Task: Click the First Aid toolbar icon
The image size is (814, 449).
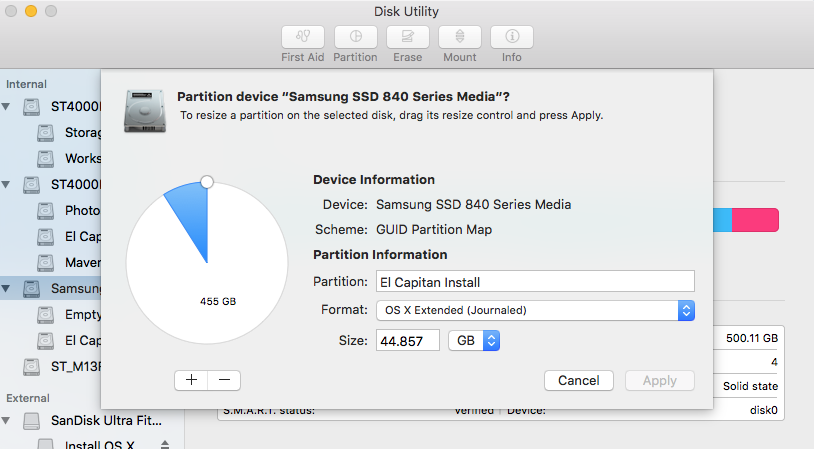Action: 303,37
